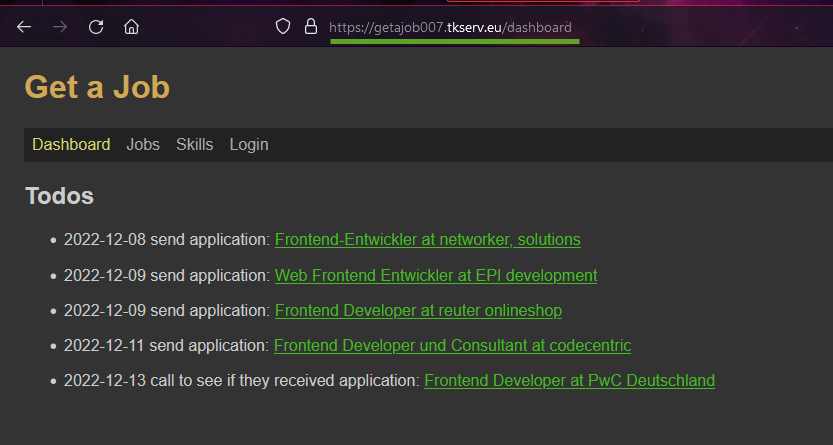This screenshot has width=833, height=445.
Task: Open Frontend Developer at reuter onlineshop link
Action: (x=418, y=311)
